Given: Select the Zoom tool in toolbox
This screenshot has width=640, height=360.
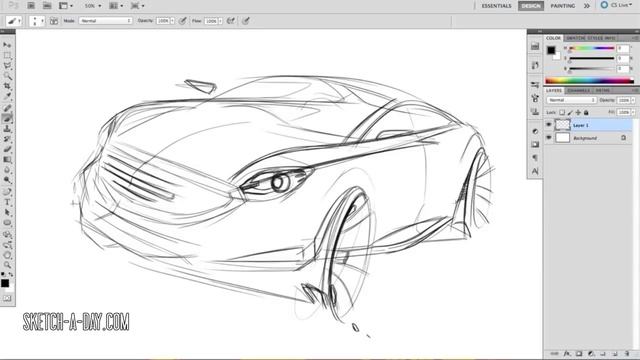Looking at the screenshot, I should (x=7, y=265).
